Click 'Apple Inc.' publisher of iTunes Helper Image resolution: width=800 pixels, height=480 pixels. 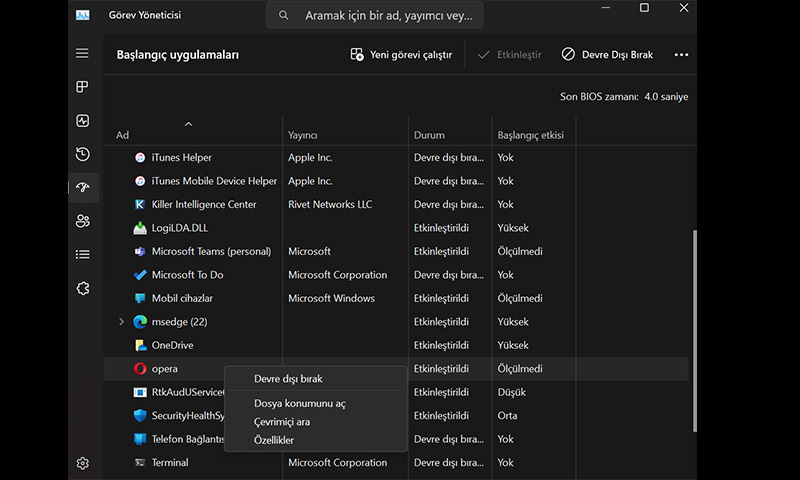point(310,158)
